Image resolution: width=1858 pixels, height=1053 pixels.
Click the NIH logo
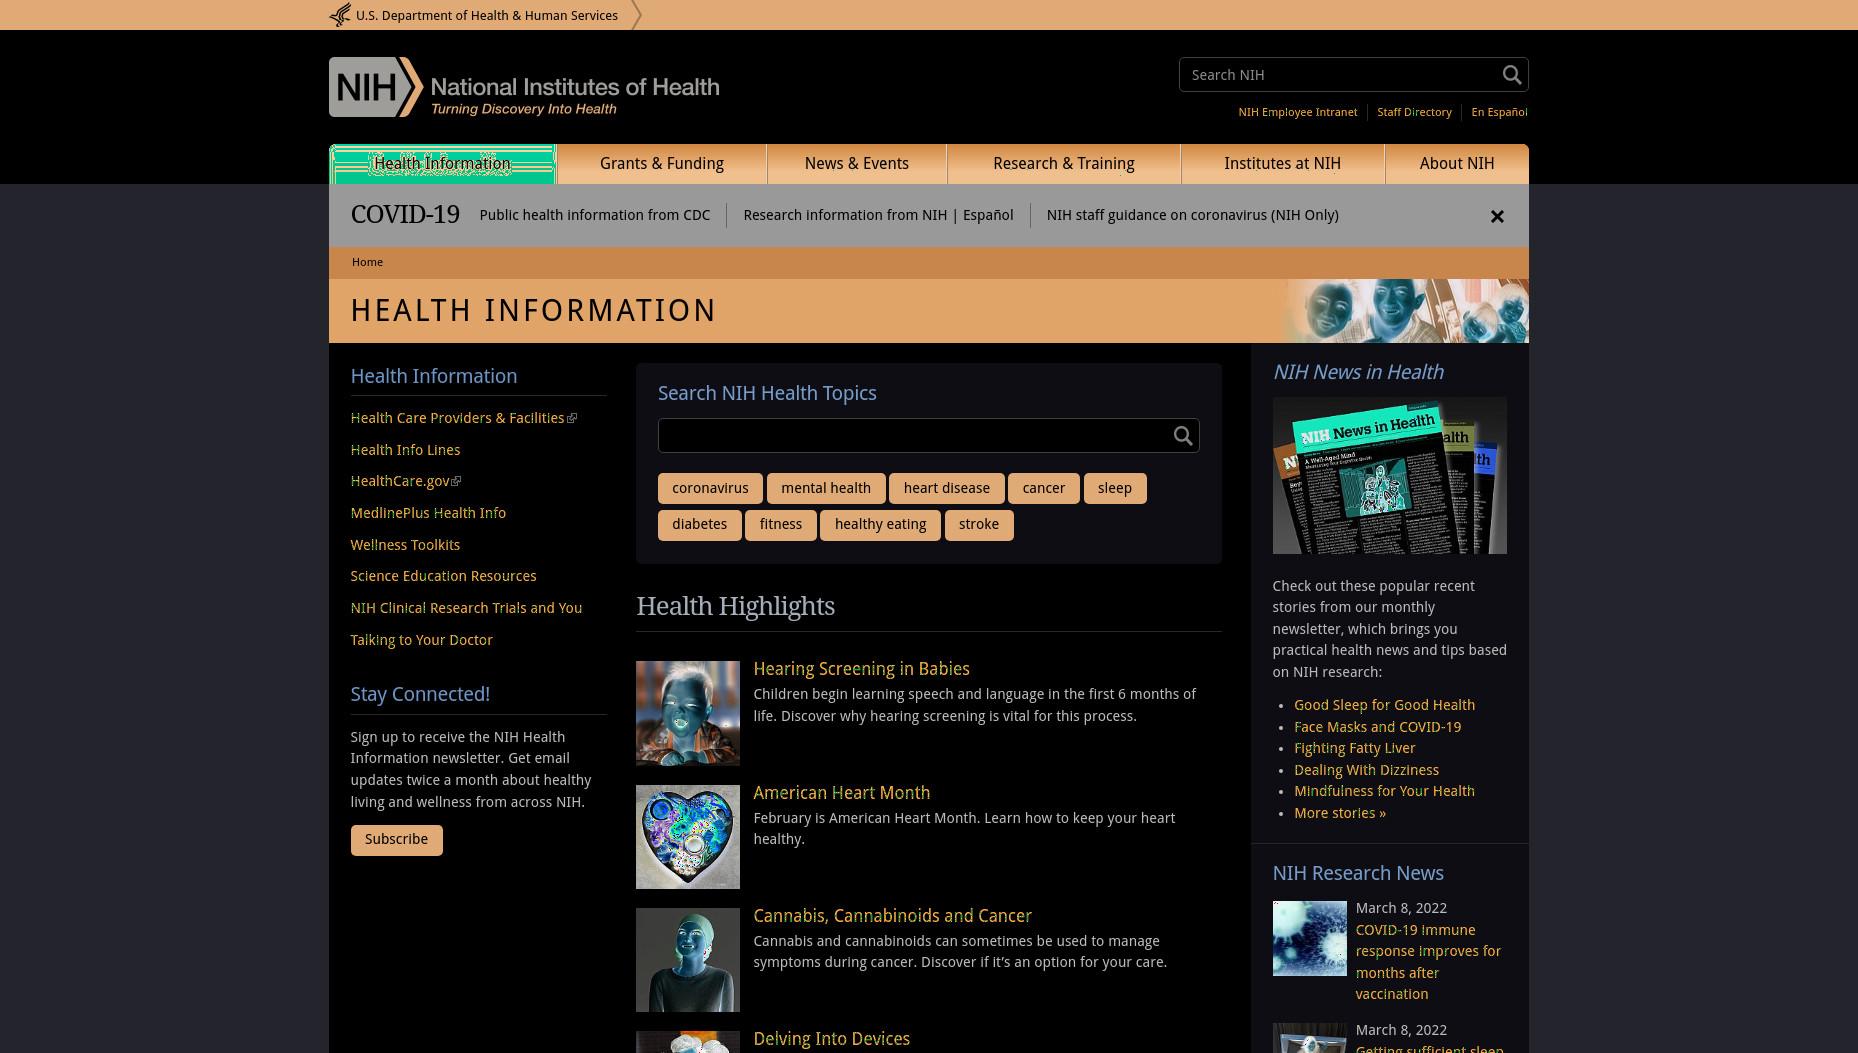524,87
